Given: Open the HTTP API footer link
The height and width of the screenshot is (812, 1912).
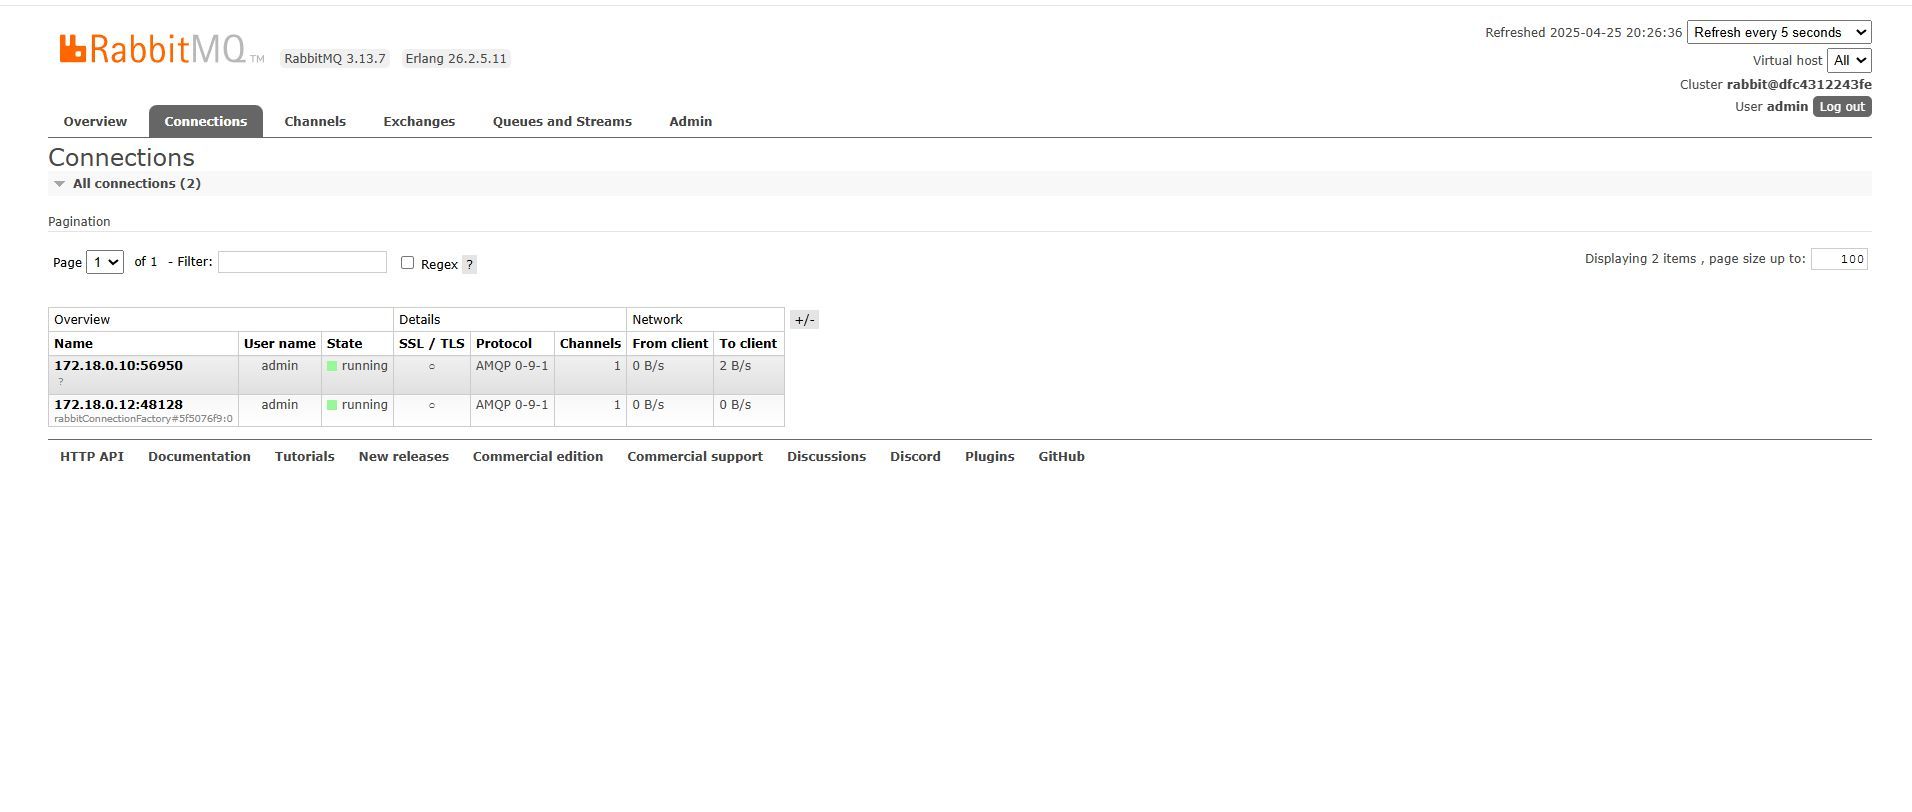Looking at the screenshot, I should point(92,456).
